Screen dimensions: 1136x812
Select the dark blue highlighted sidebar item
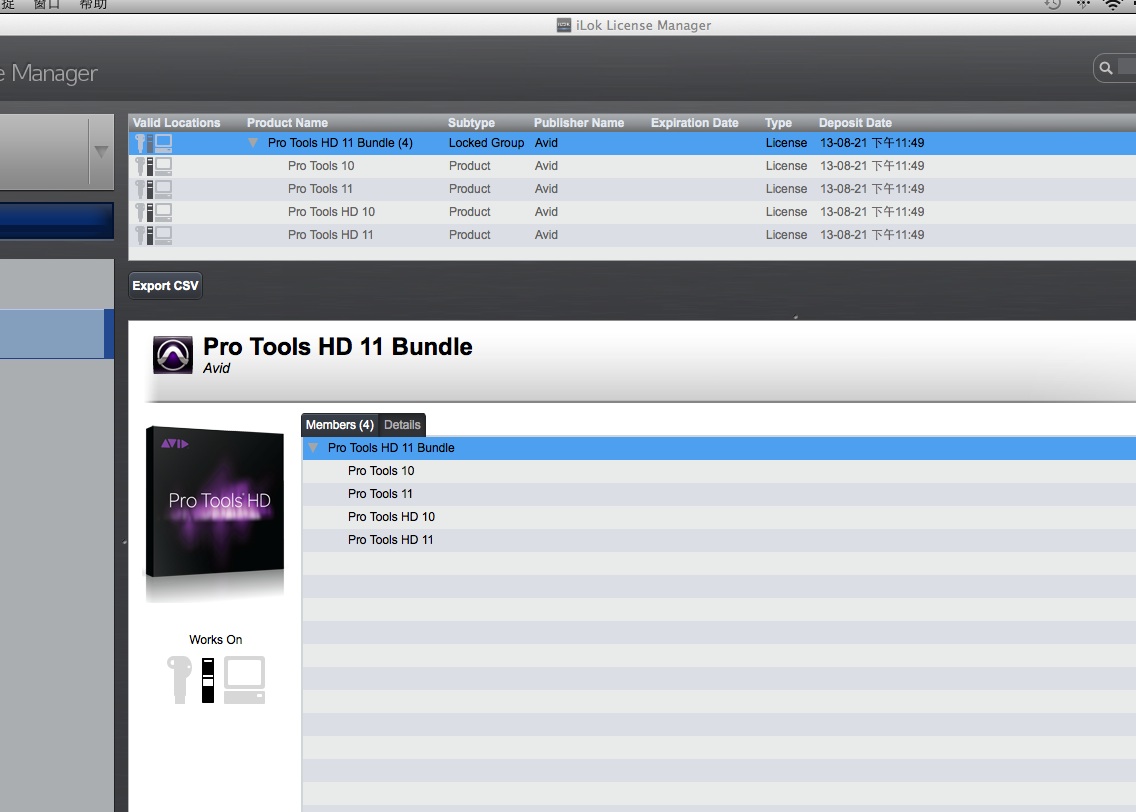(x=57, y=221)
